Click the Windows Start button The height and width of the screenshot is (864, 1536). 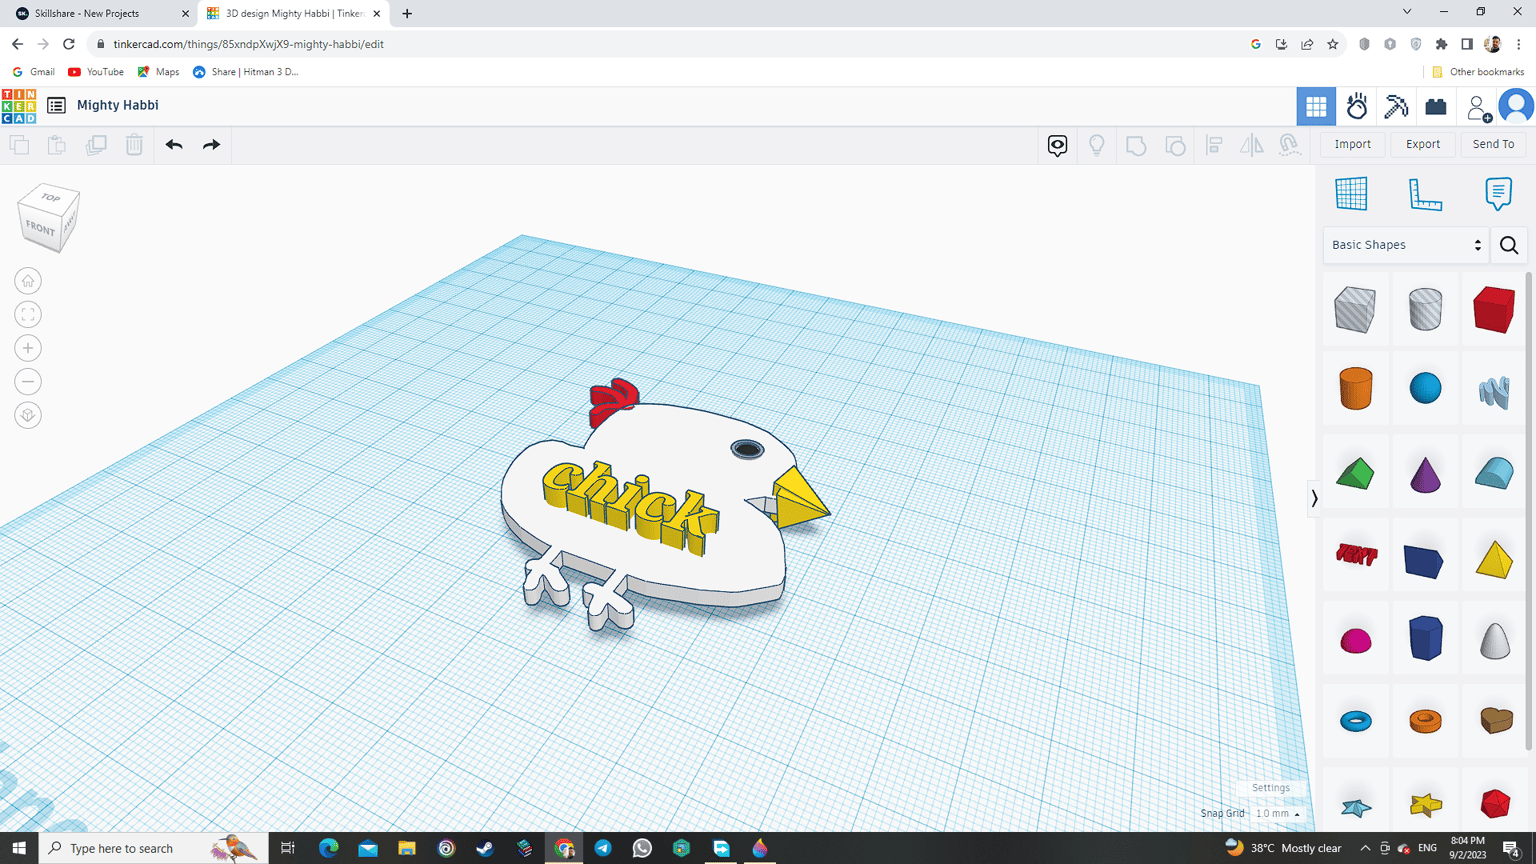point(19,848)
